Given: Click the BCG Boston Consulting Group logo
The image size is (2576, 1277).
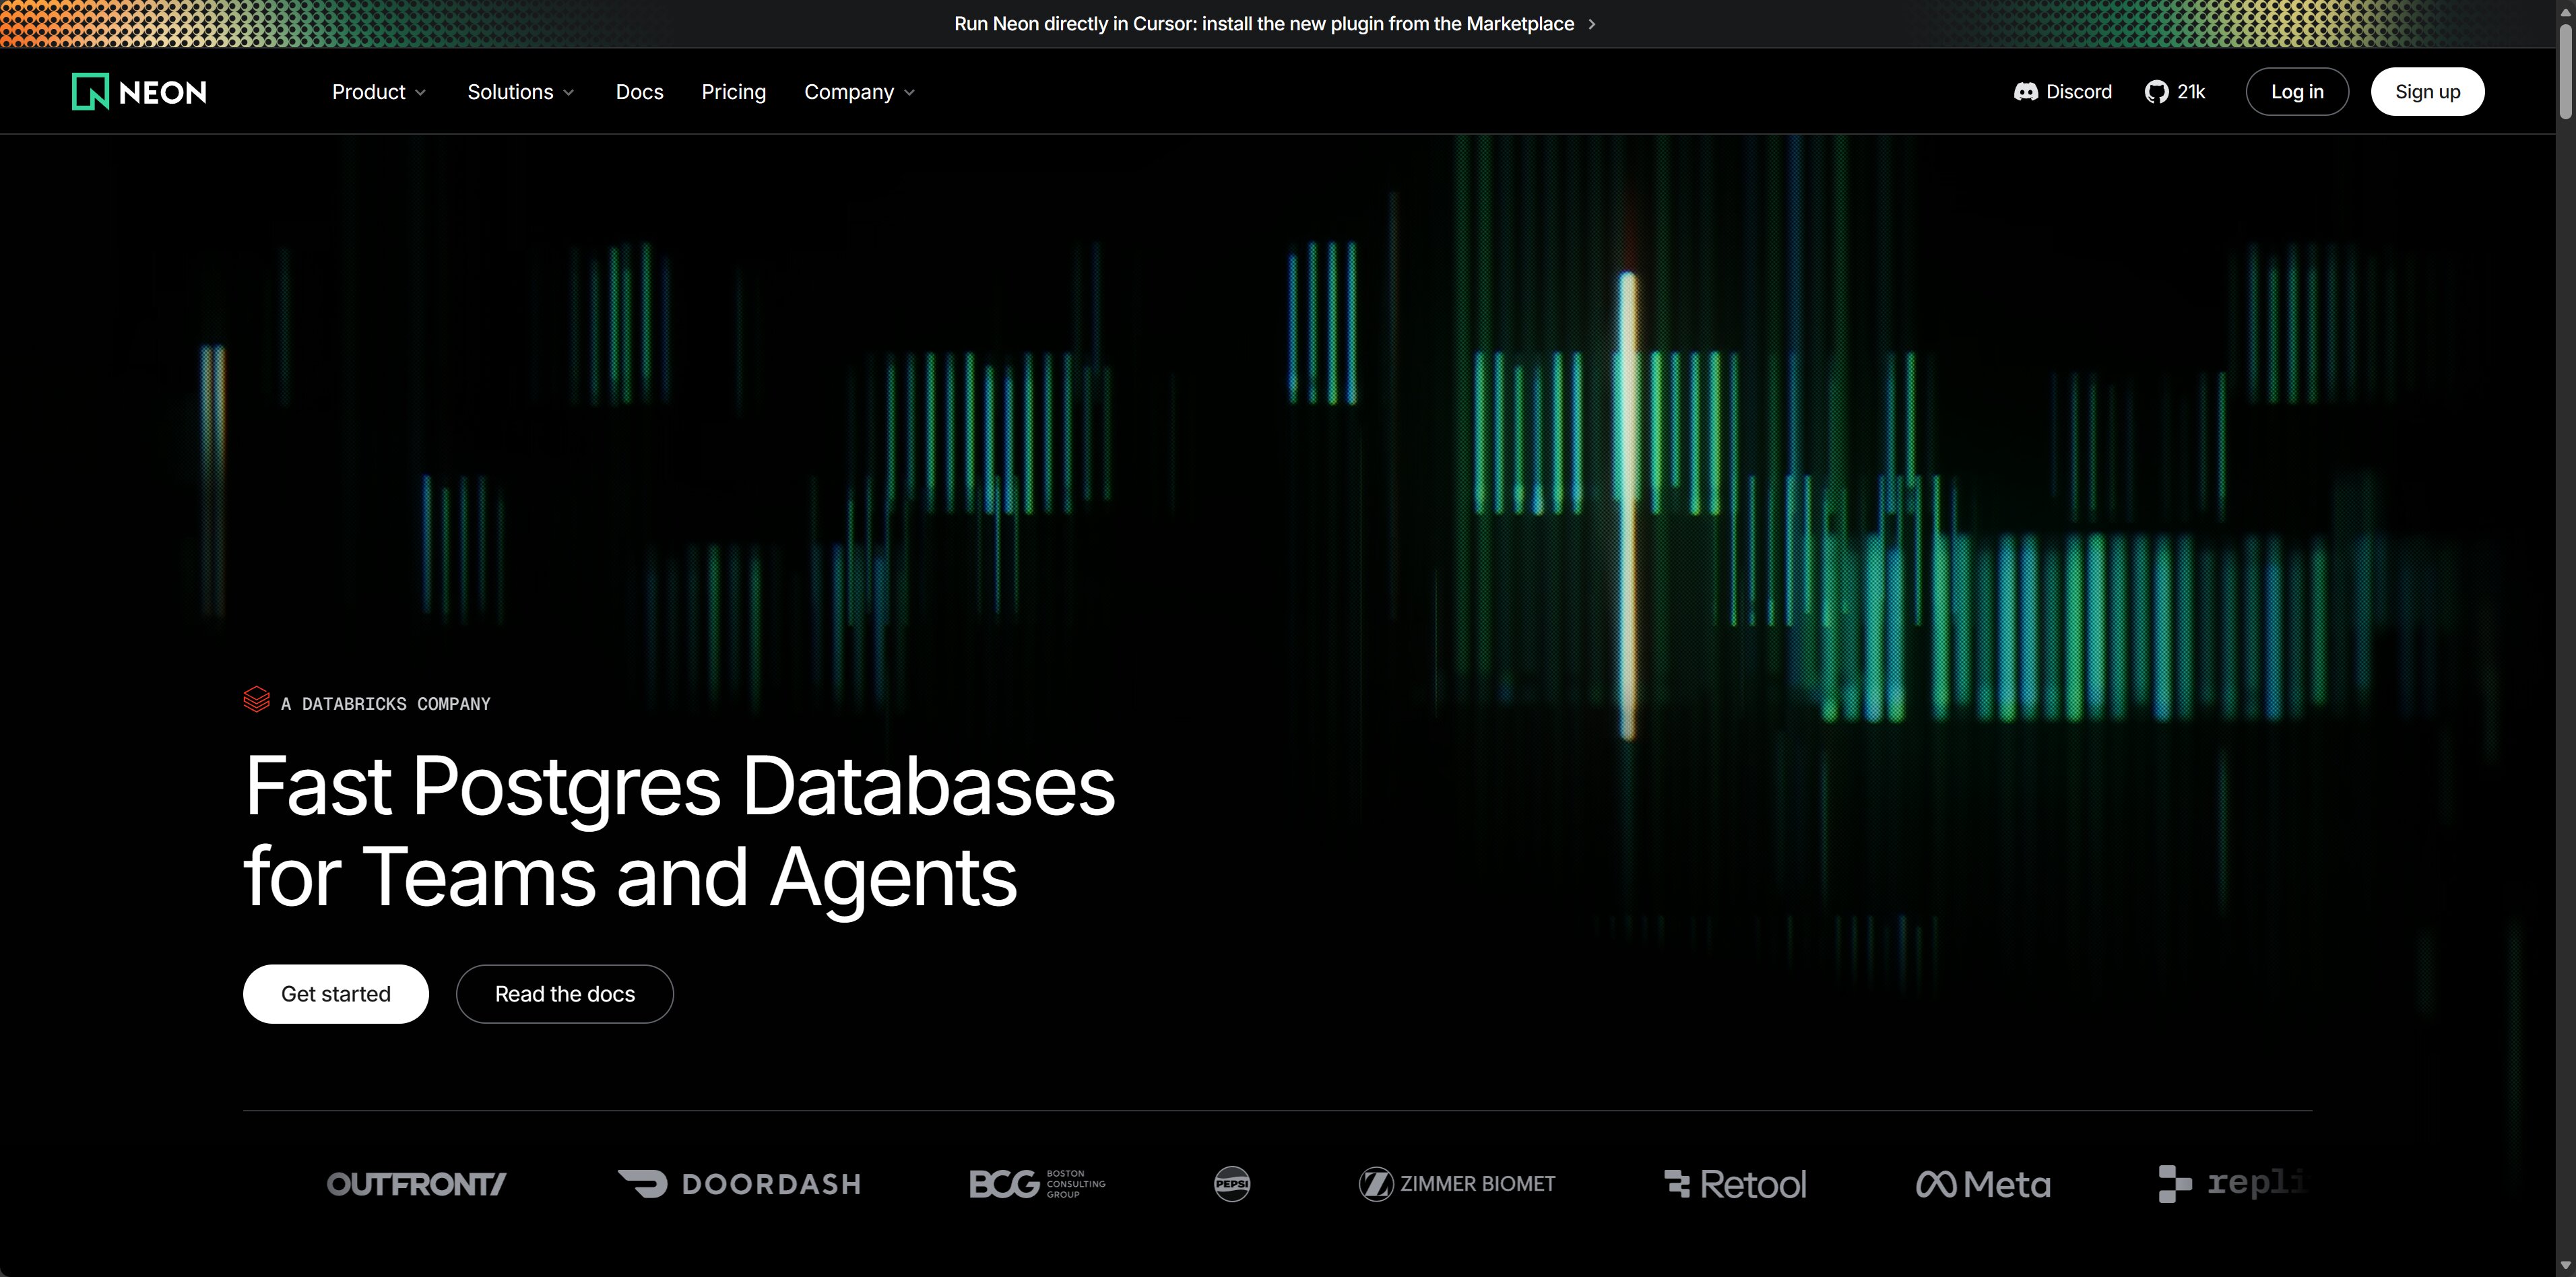Looking at the screenshot, I should 1037,1184.
